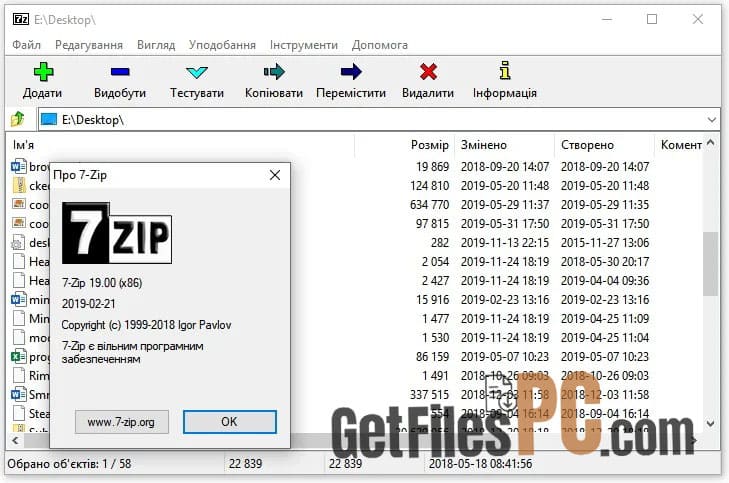Click the Тестувати checkmark icon
This screenshot has height=483, width=729.
coord(197,72)
